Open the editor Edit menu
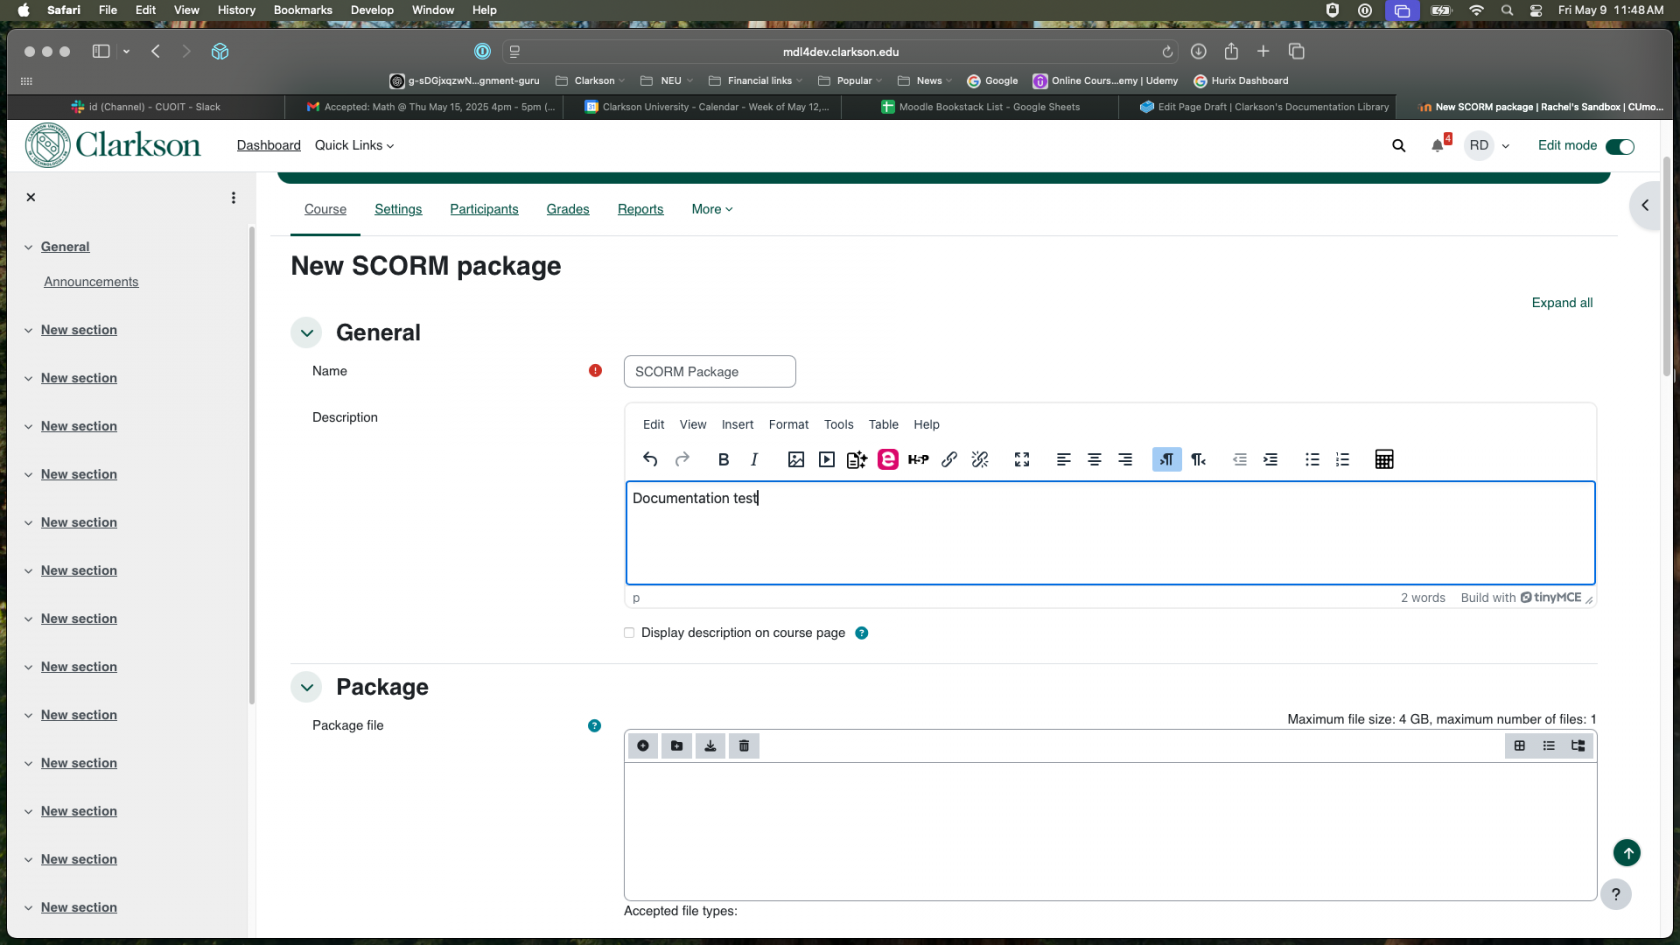Viewport: 1680px width, 945px height. [x=654, y=424]
